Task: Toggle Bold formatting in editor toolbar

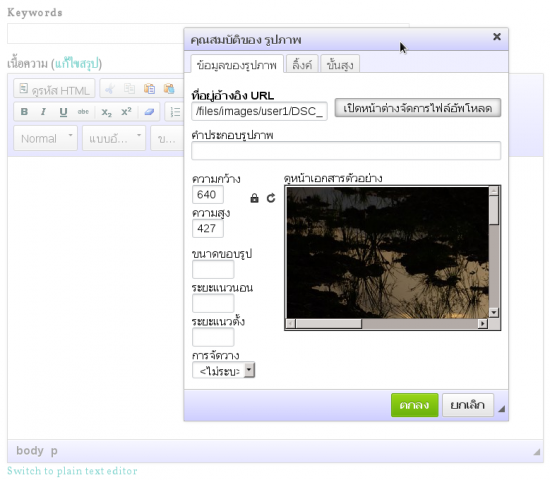Action: [x=24, y=112]
